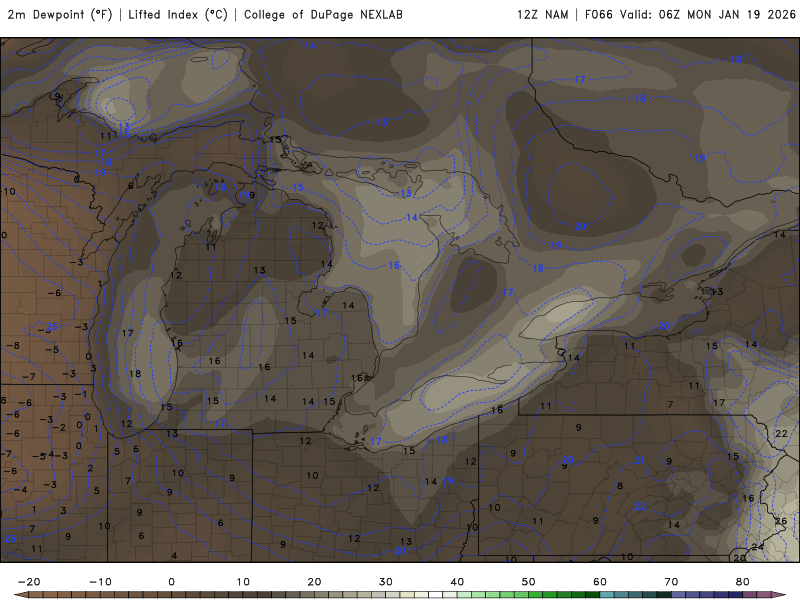The width and height of the screenshot is (800, 600).
Task: Click the -8 dewpoint value in western Wisconsin
Action: [x=14, y=345]
